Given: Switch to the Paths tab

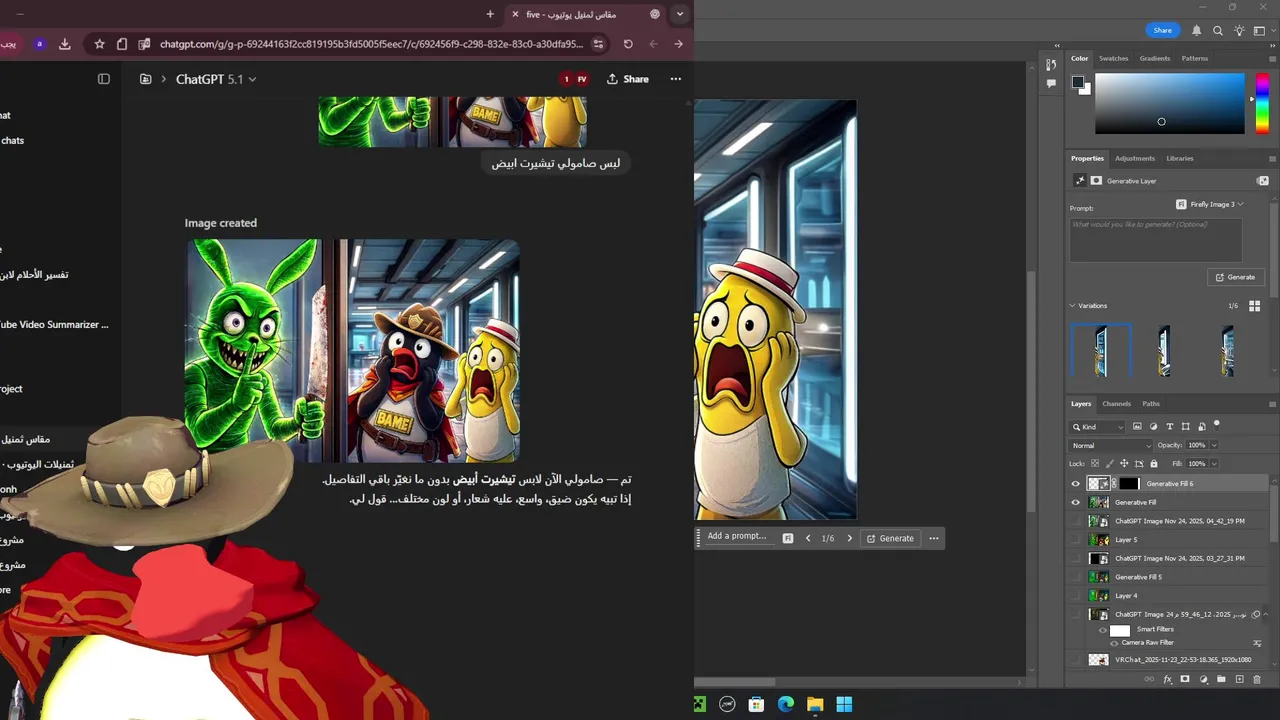Looking at the screenshot, I should (1151, 404).
